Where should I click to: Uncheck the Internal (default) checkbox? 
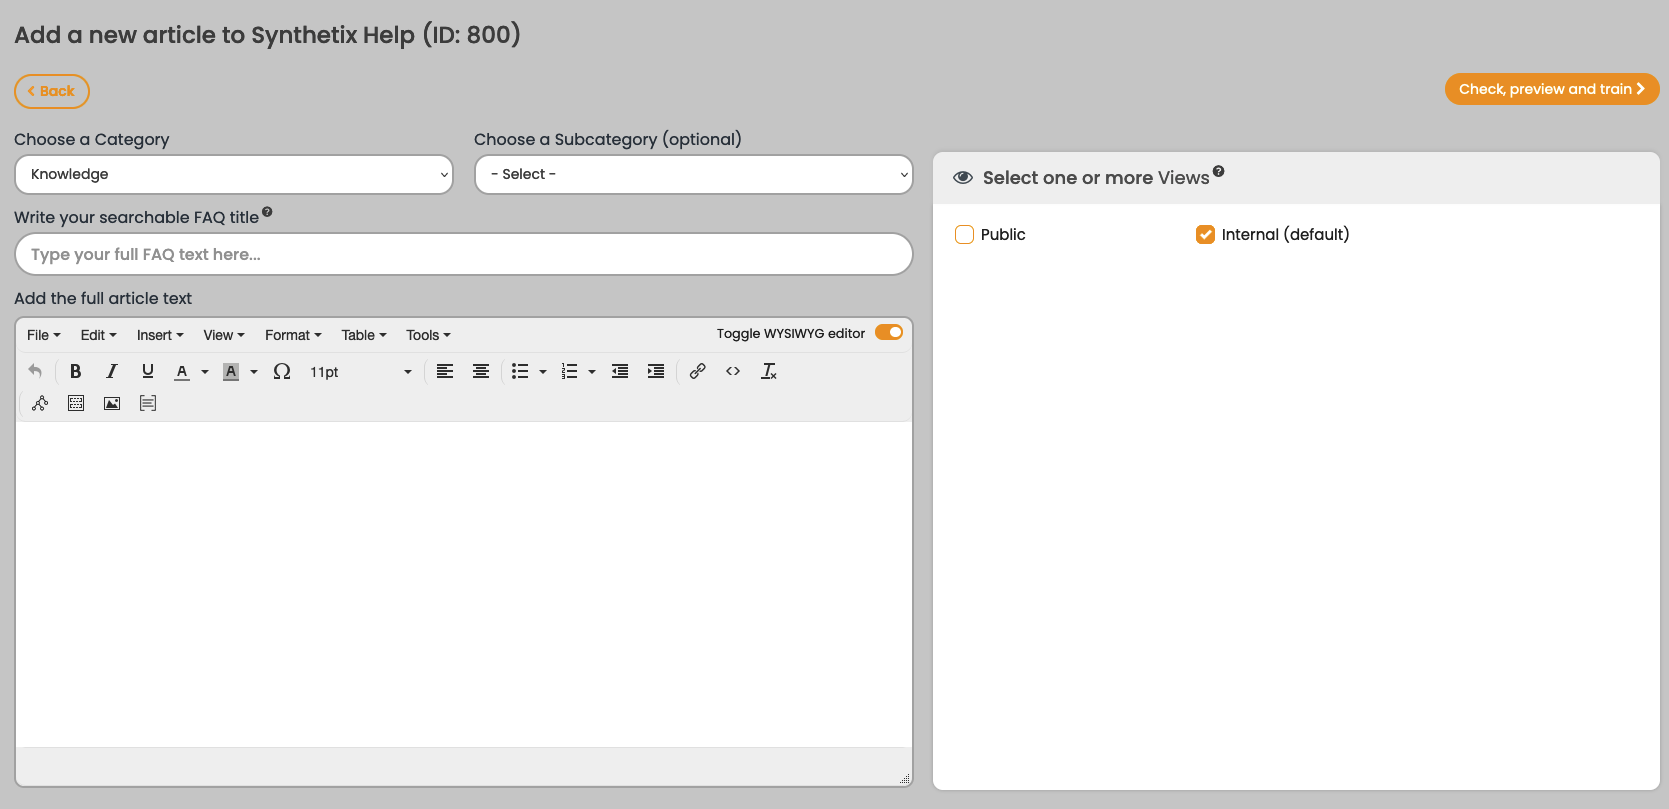1205,234
